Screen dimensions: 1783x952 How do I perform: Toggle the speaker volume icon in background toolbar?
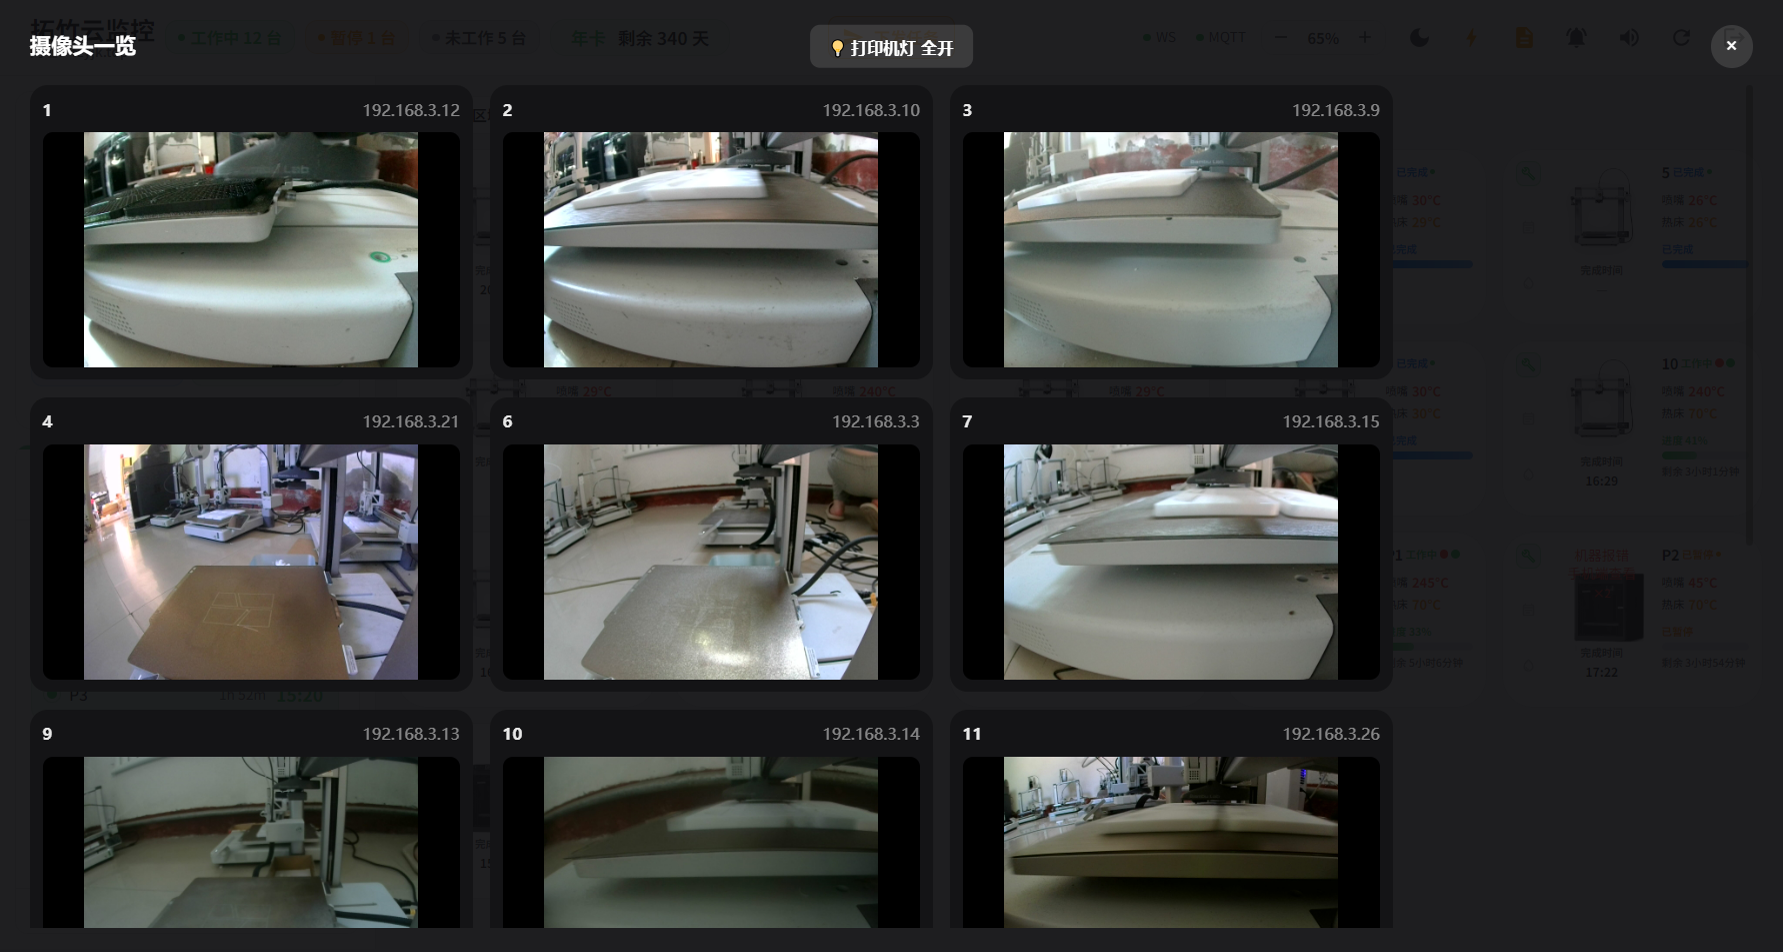click(x=1629, y=38)
